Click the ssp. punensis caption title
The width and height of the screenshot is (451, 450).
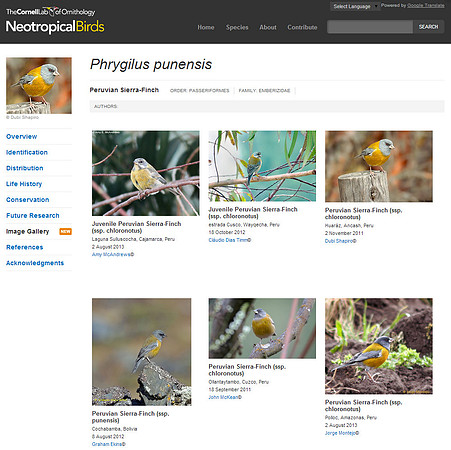131,417
